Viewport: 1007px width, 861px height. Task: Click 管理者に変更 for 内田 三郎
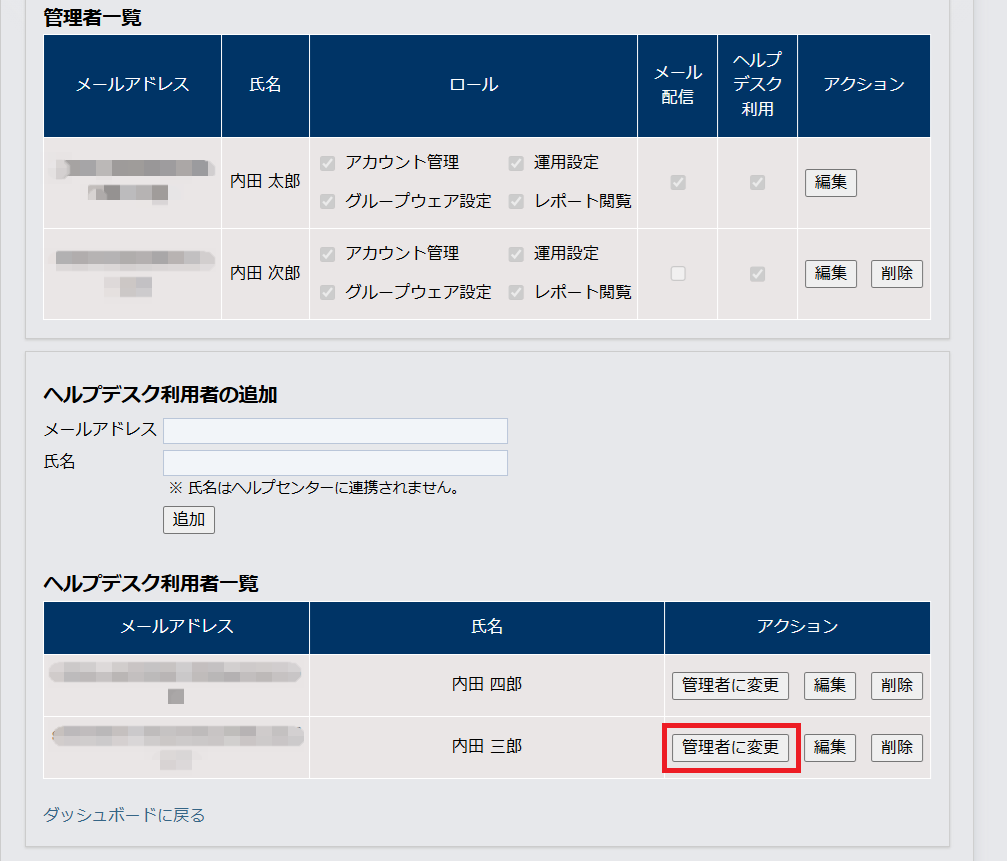point(730,747)
